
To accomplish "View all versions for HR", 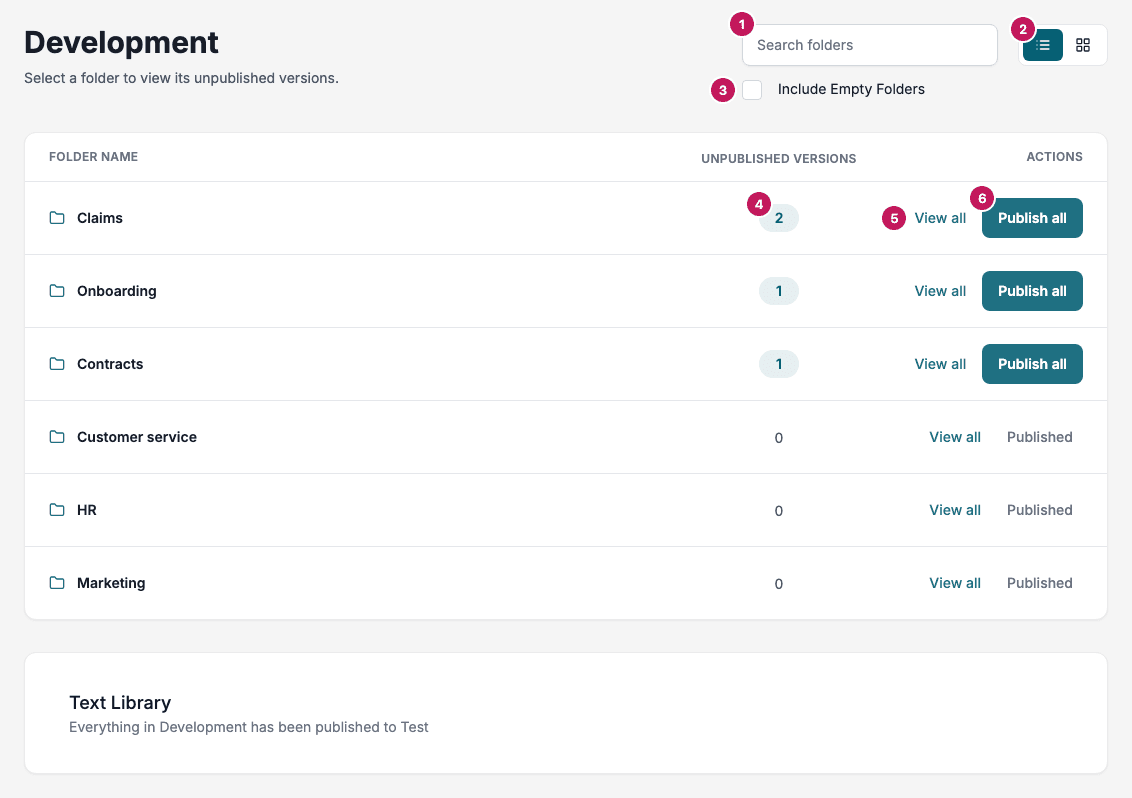I will pos(954,510).
